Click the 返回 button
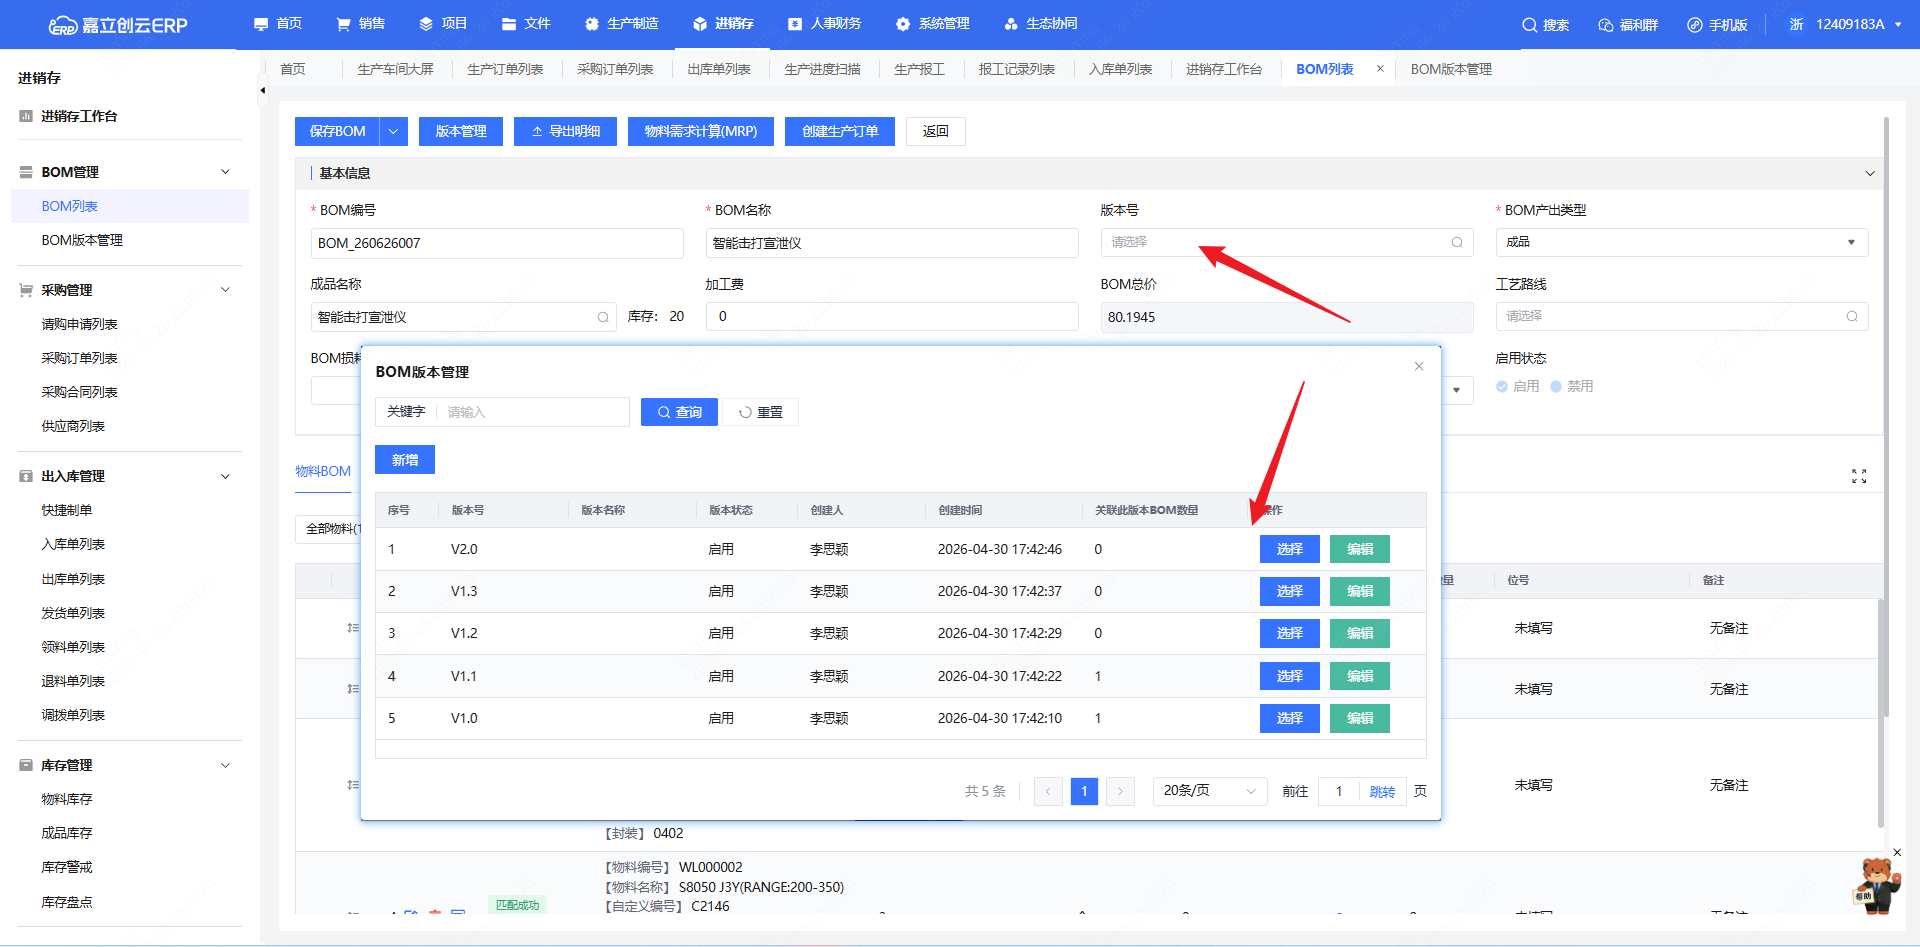This screenshot has width=1920, height=947. click(936, 131)
